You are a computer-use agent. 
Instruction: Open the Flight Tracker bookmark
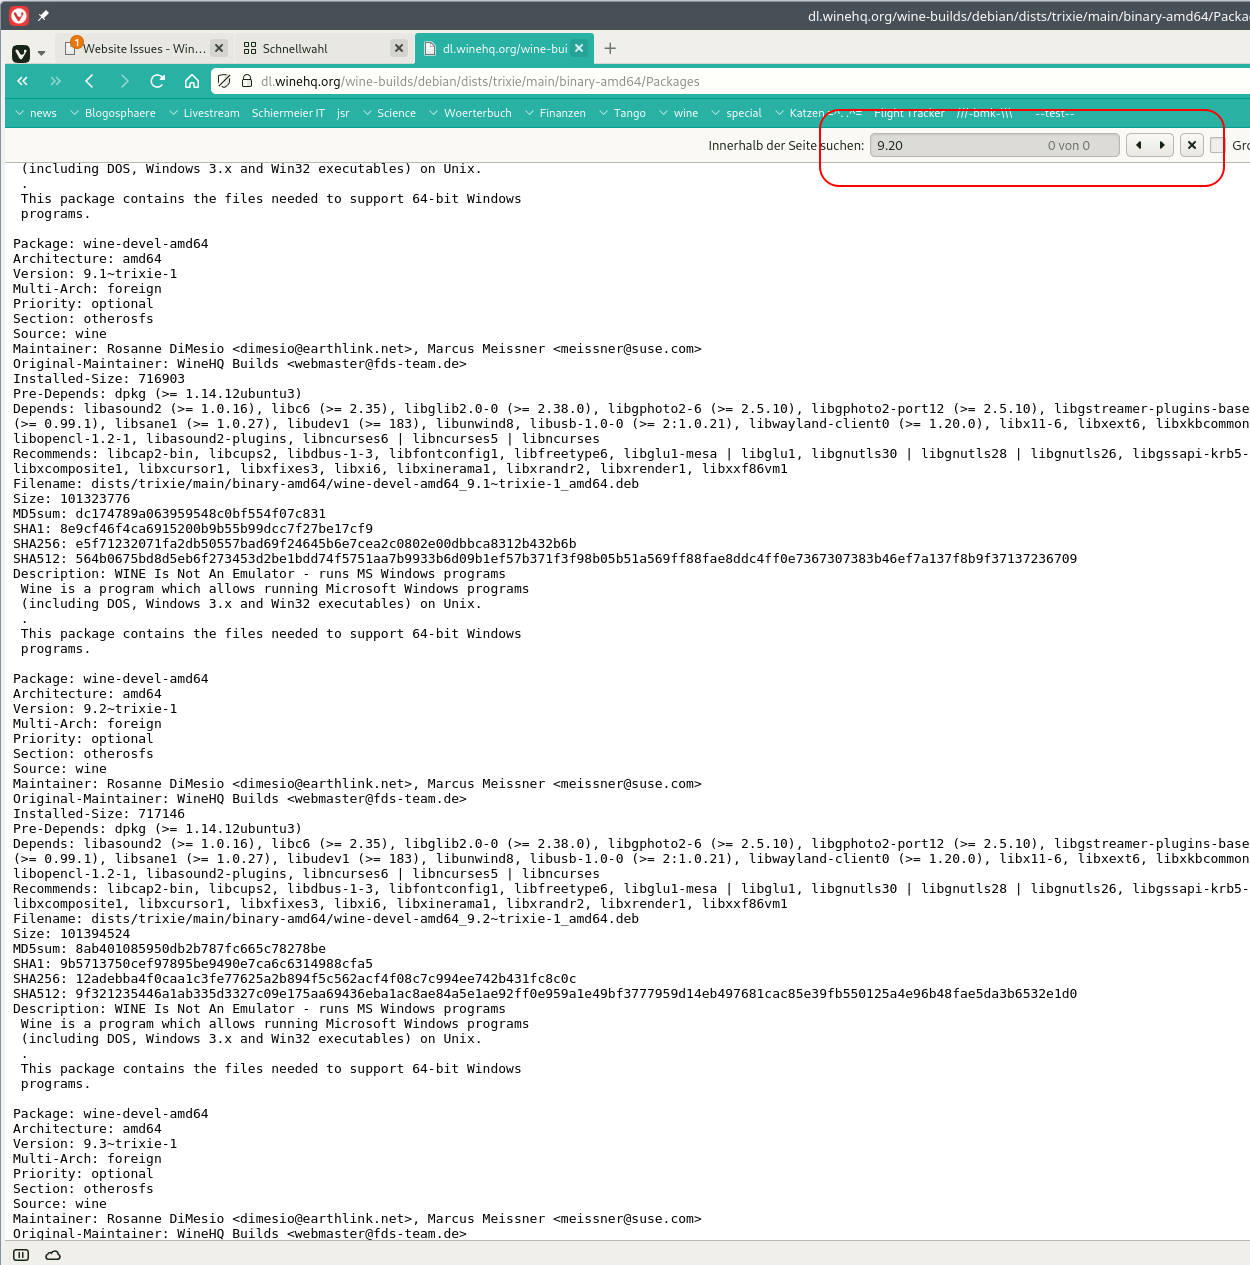[909, 113]
